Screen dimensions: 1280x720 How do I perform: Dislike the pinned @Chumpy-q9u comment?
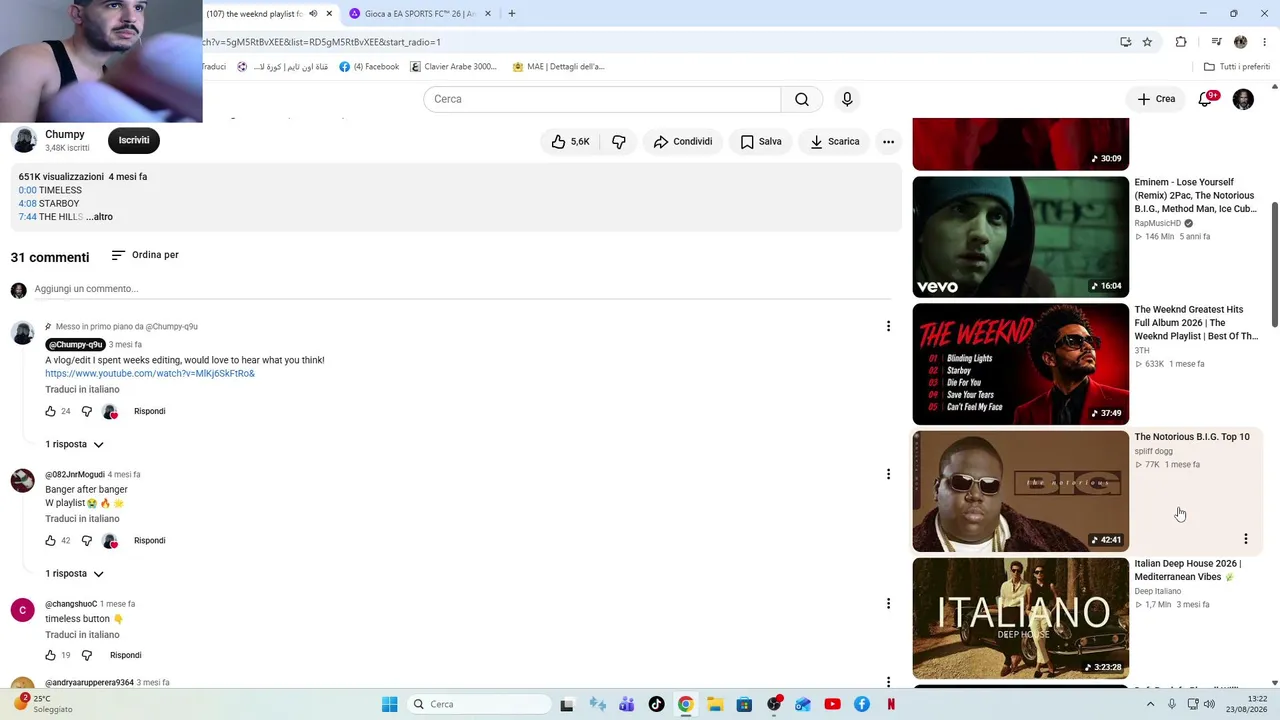(87, 411)
